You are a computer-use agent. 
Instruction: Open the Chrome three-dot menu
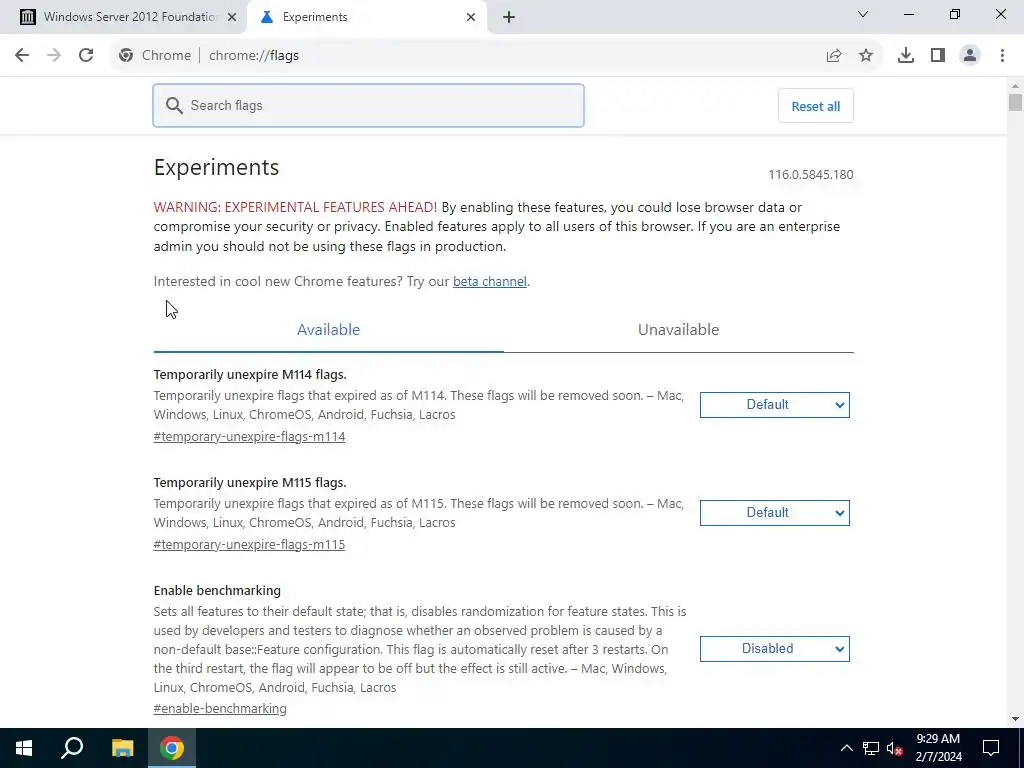coord(1002,56)
